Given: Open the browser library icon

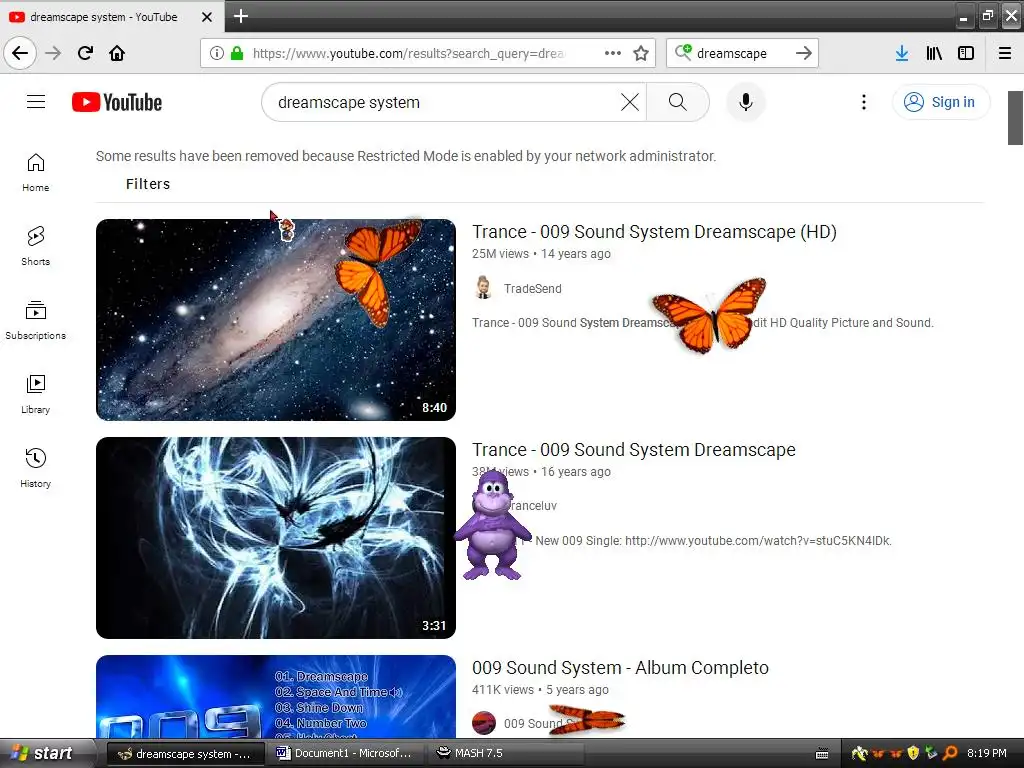Looking at the screenshot, I should [934, 53].
